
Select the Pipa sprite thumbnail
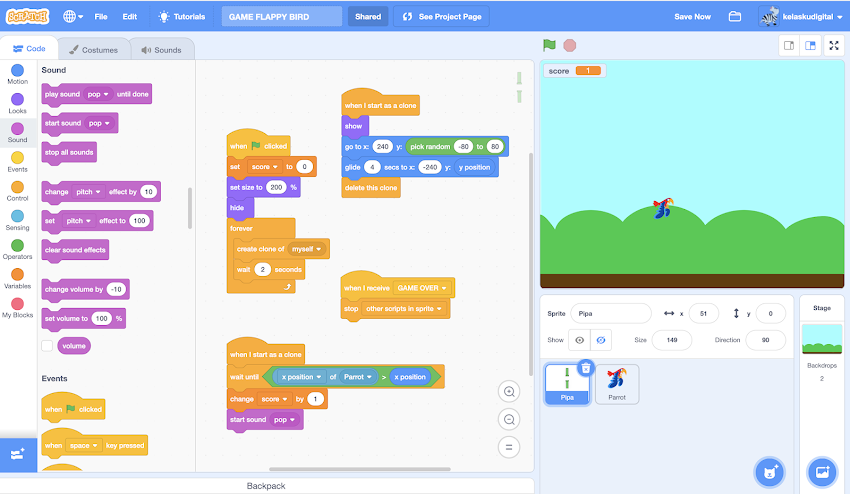pyautogui.click(x=567, y=384)
